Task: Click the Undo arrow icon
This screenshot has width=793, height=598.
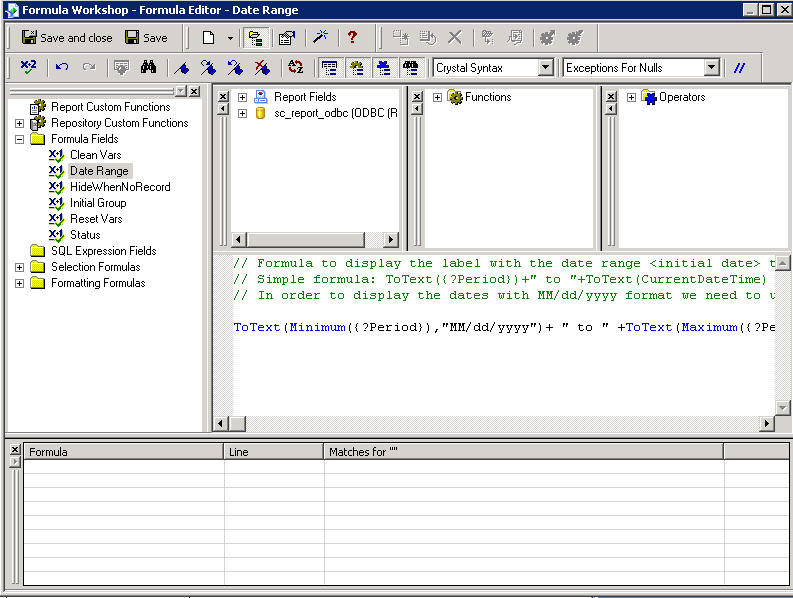Action: point(62,67)
